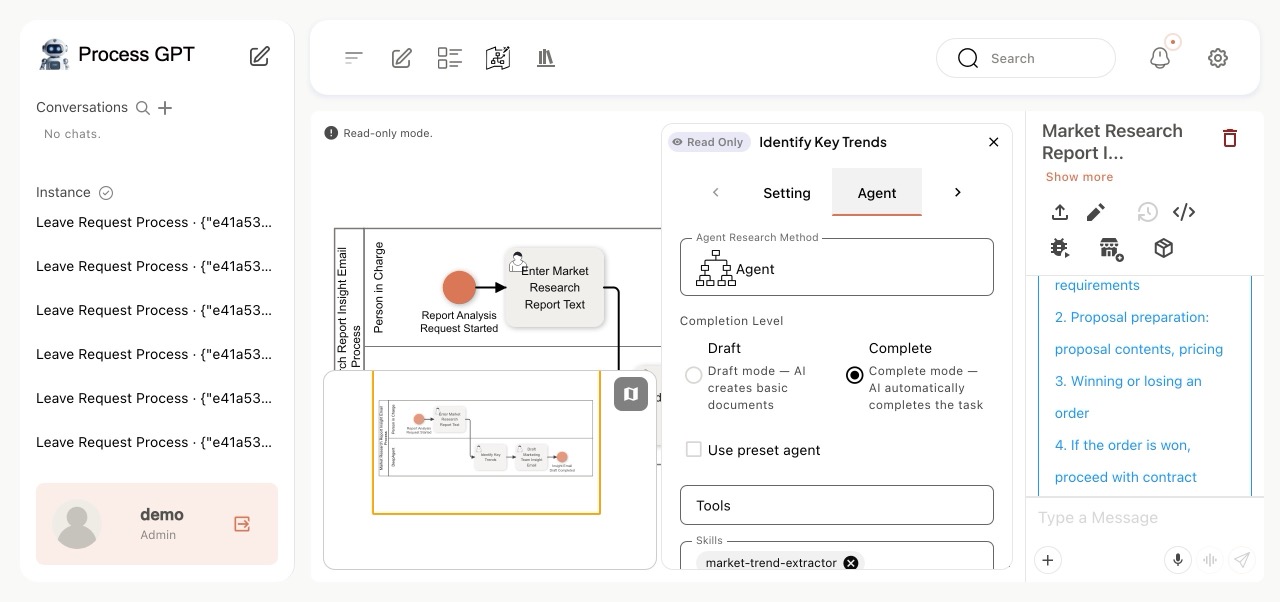Viewport: 1280px width, 602px height.
Task: Click the new chat edit icon beside Process GPT
Action: pyautogui.click(x=260, y=56)
